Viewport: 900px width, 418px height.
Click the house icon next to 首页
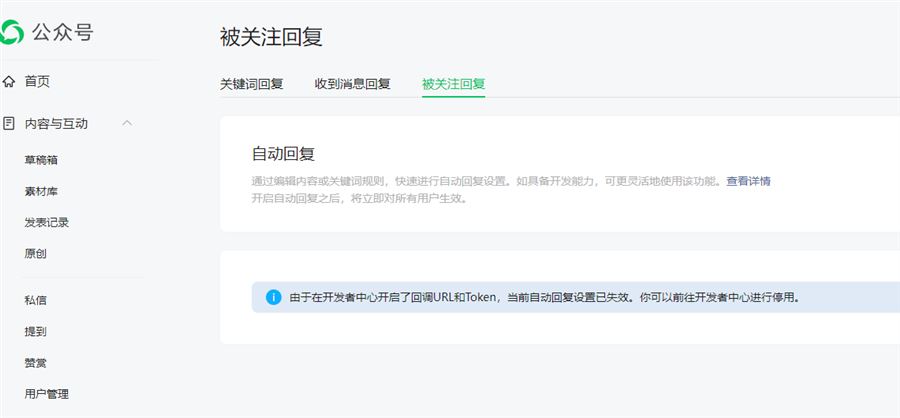click(x=9, y=81)
